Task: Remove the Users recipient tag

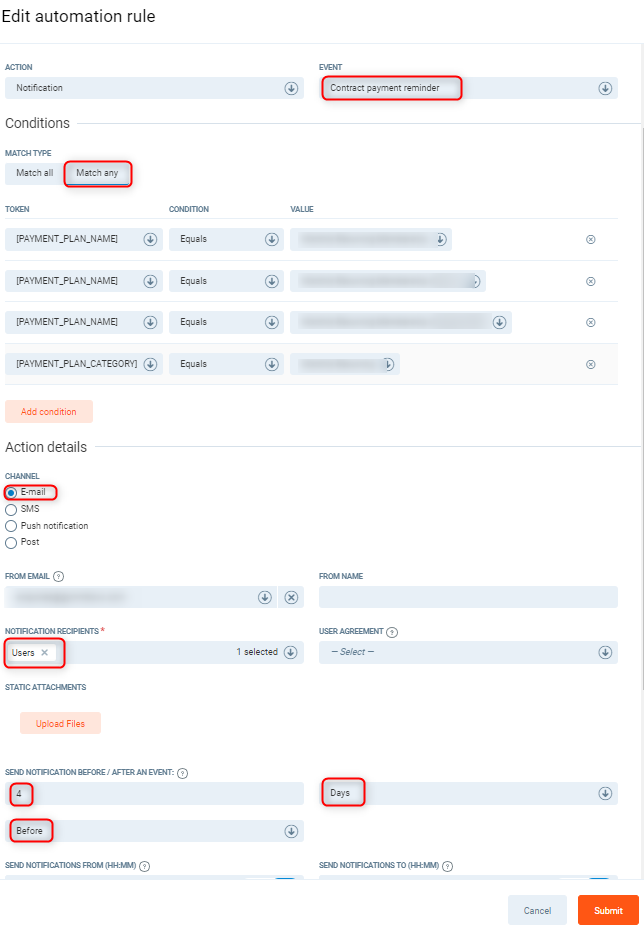Action: [x=44, y=652]
